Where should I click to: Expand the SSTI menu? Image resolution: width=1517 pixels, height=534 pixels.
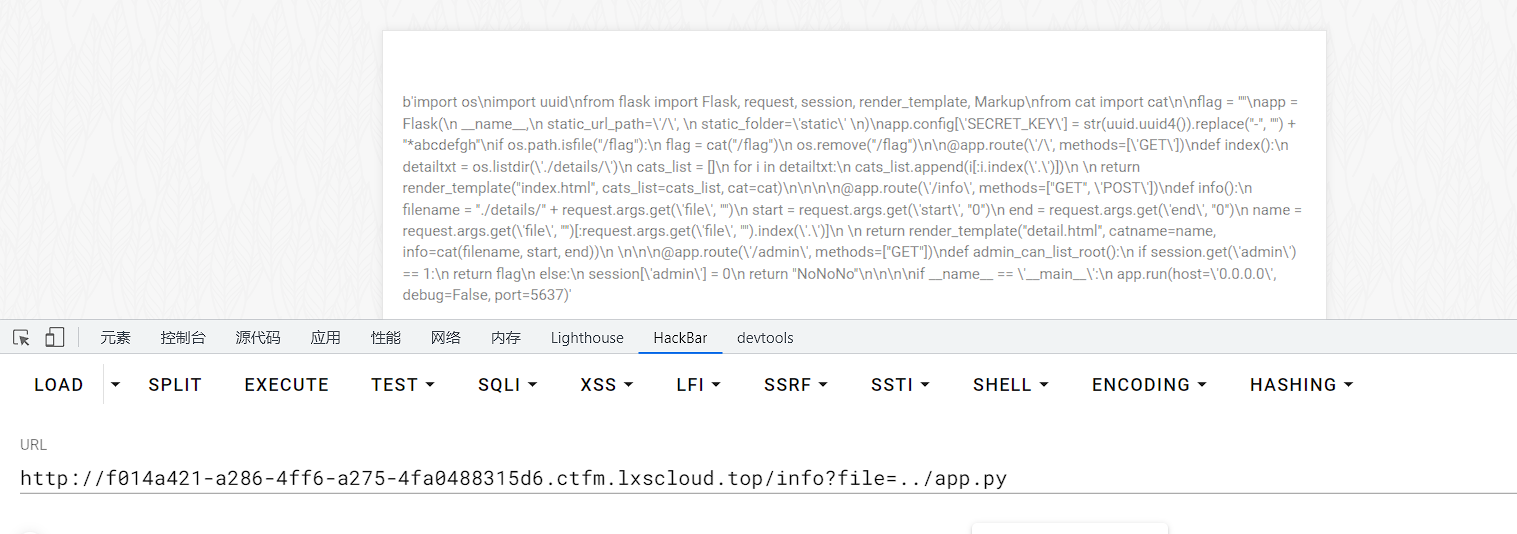coord(900,385)
